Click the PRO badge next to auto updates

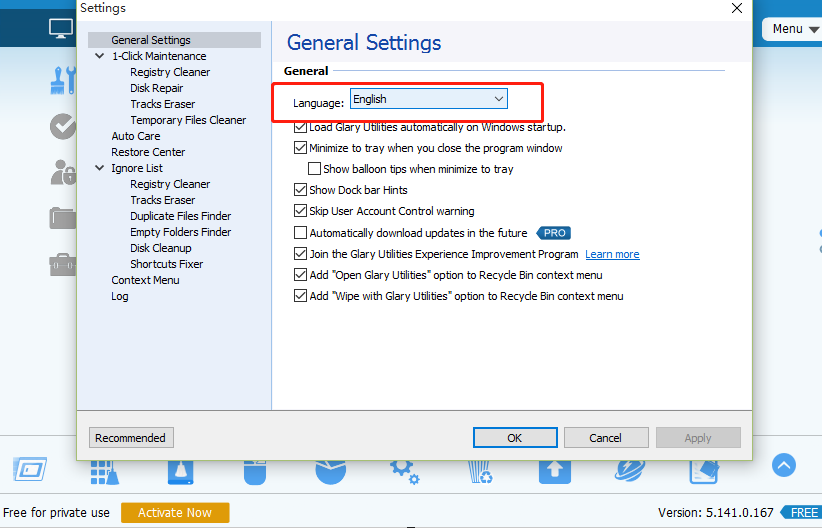pyautogui.click(x=554, y=233)
